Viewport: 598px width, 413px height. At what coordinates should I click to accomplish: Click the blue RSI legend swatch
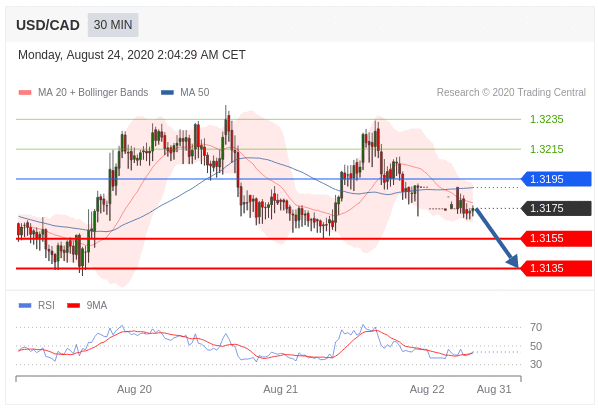(25, 305)
